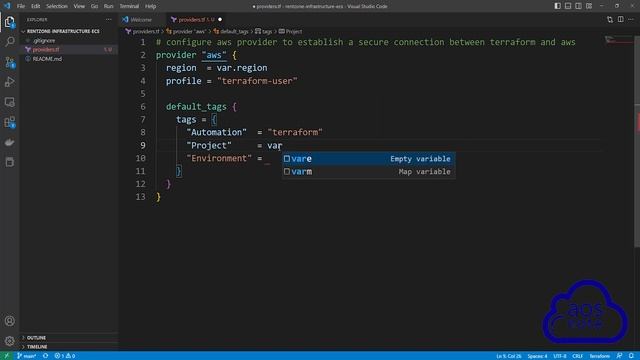Open the Manage gear icon

pos(10,341)
